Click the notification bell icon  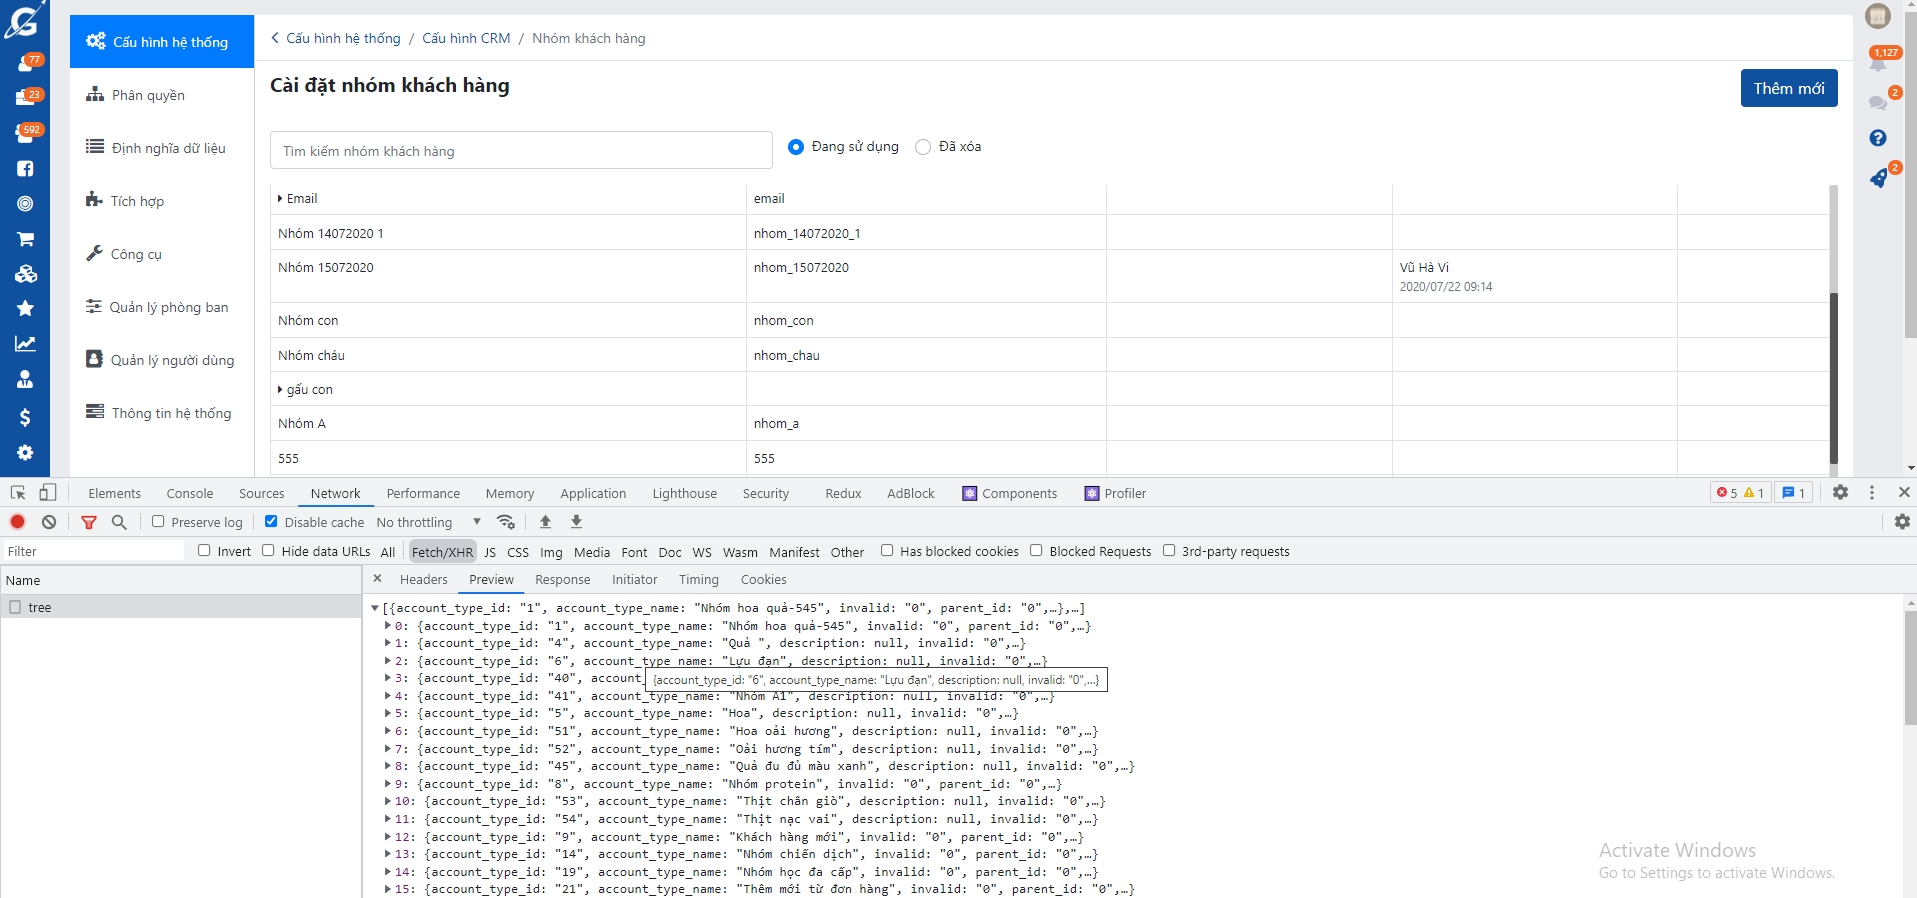pyautogui.click(x=1877, y=64)
